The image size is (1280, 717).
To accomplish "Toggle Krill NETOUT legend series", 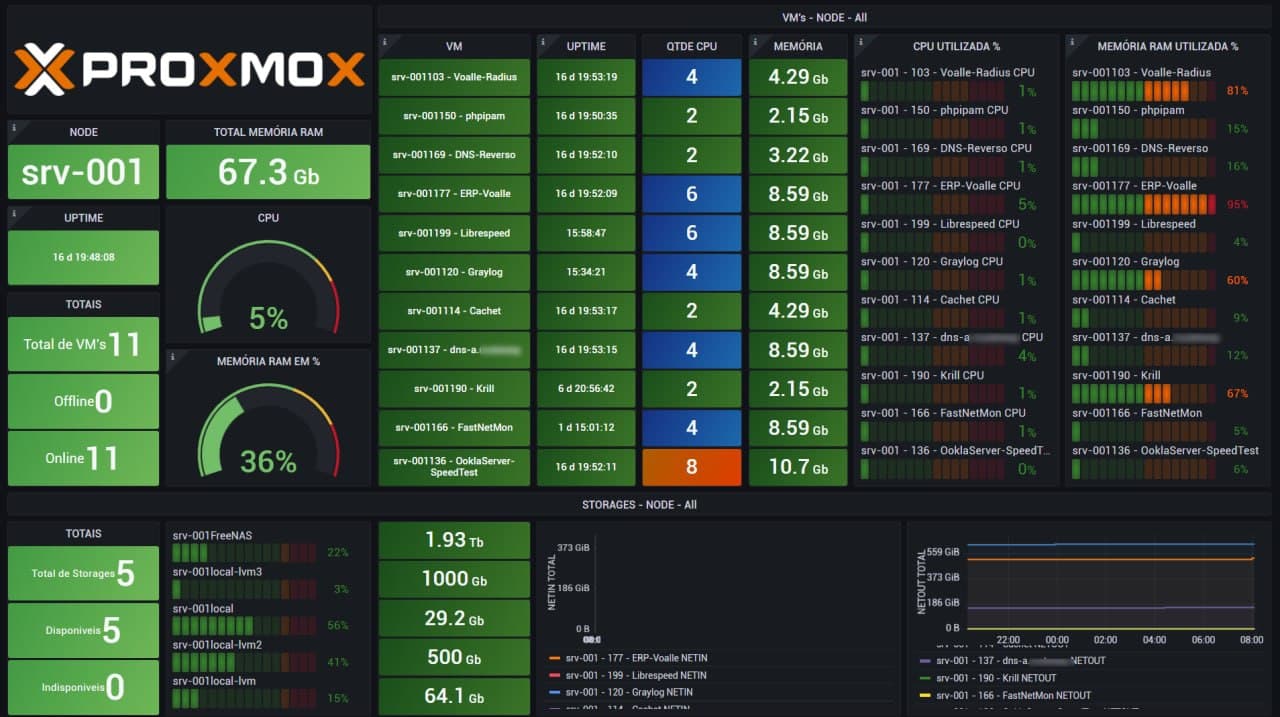I will click(990, 678).
